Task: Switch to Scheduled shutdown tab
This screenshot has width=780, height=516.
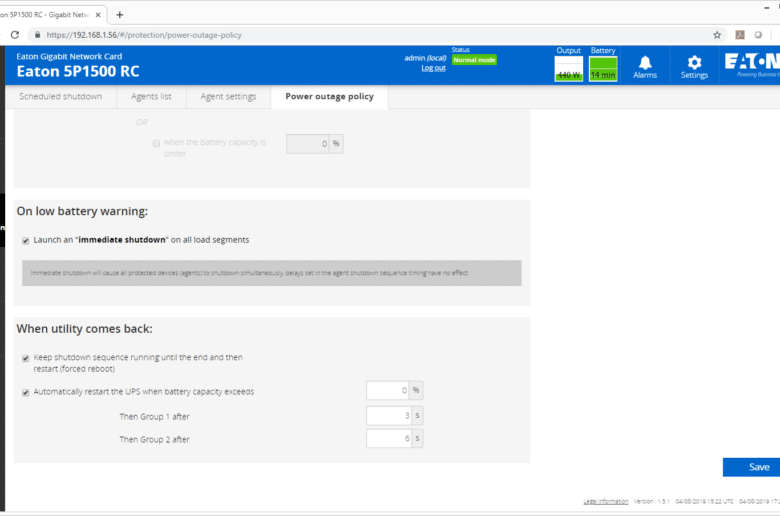Action: 61,97
